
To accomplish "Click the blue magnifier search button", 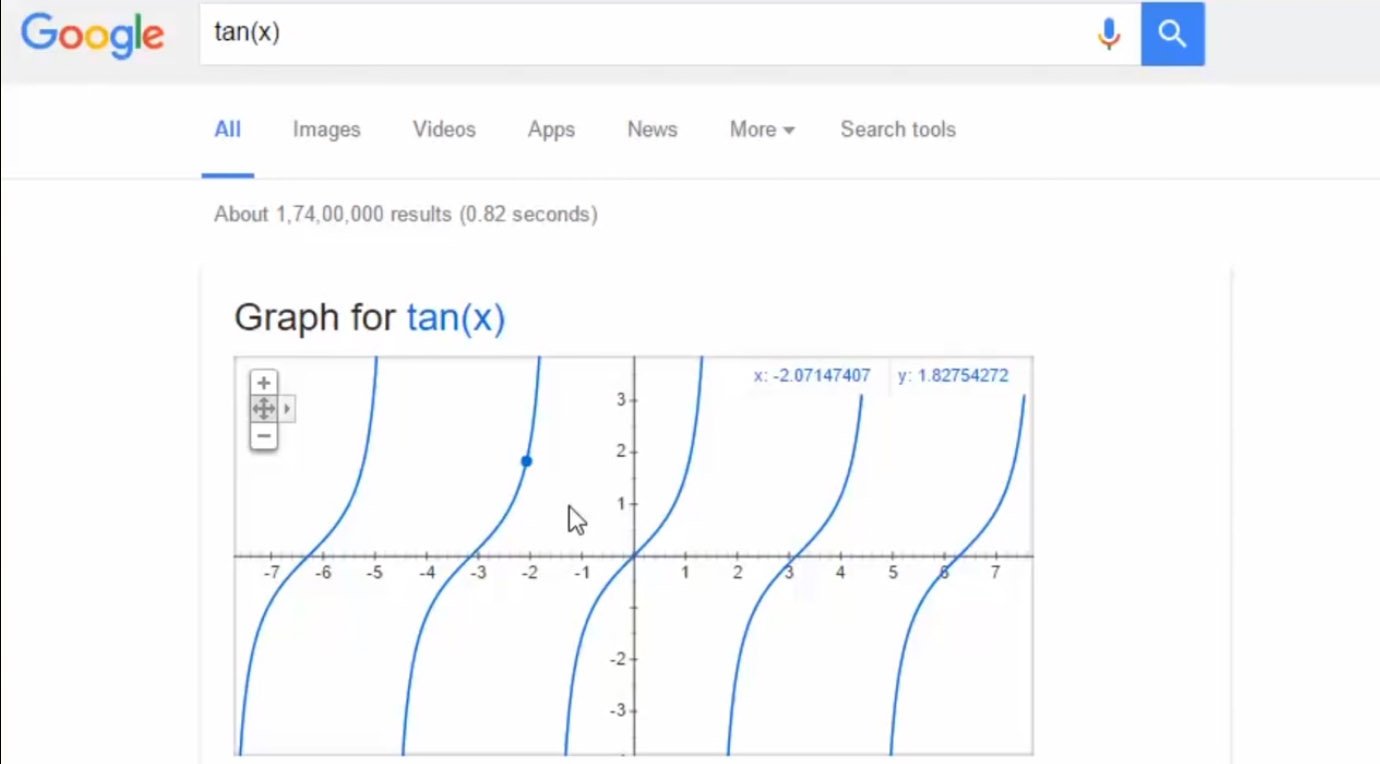I will click(1172, 34).
